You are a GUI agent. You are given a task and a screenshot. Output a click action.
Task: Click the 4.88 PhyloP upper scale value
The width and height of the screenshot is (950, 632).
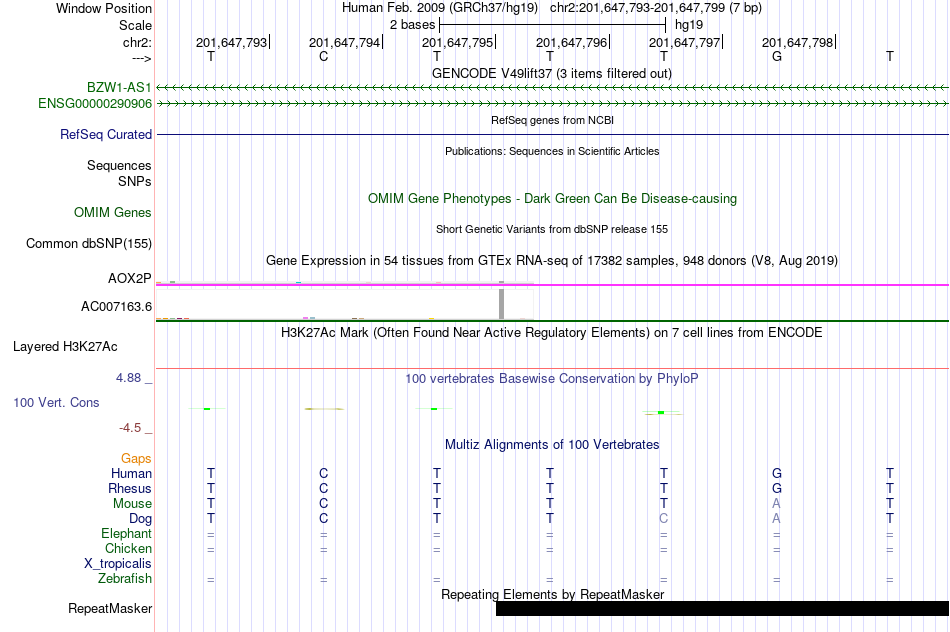128,378
